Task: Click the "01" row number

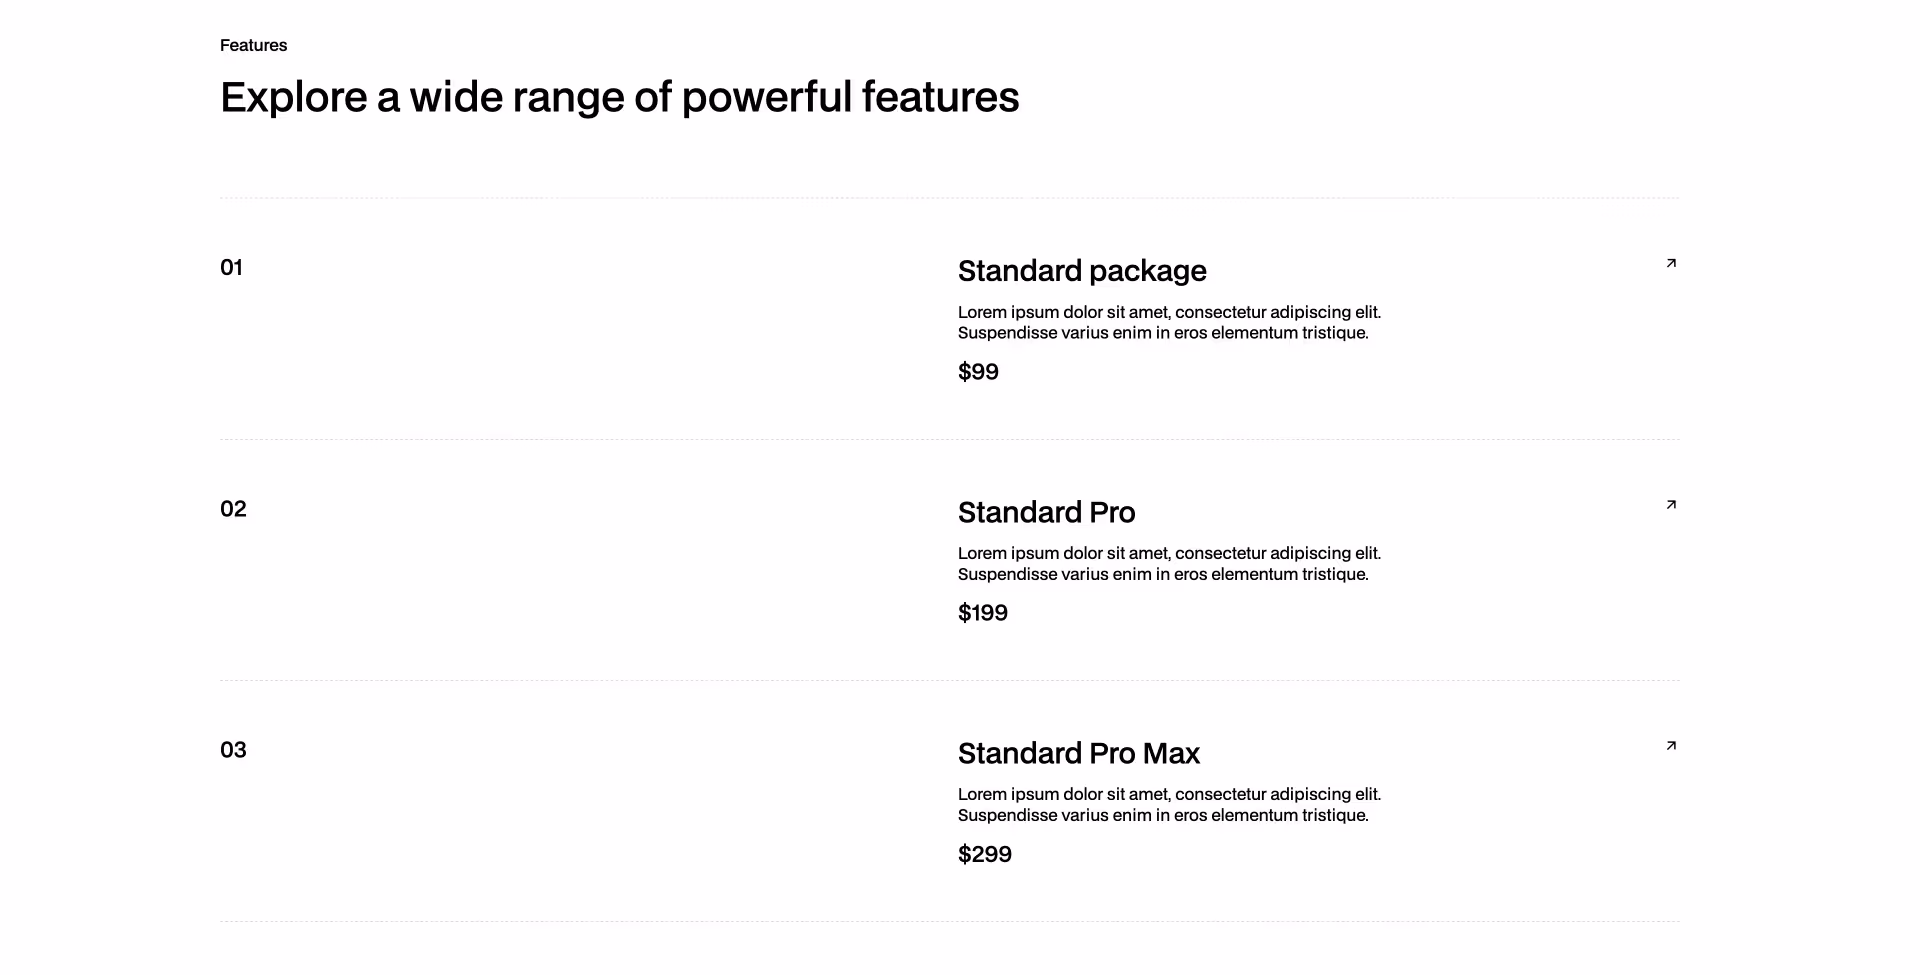Action: pyautogui.click(x=231, y=267)
